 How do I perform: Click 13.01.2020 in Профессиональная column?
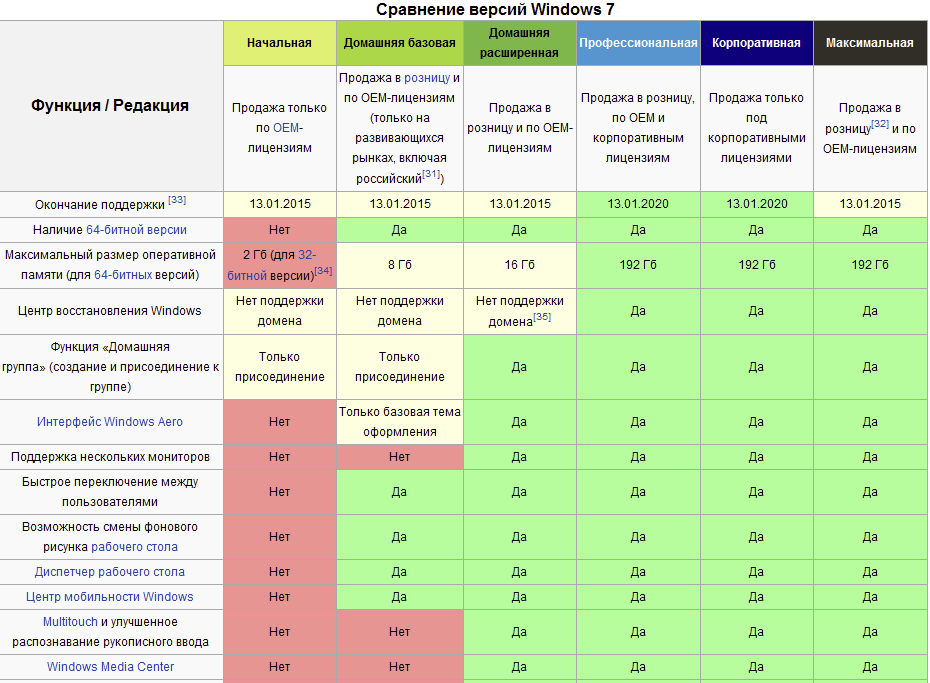coord(638,204)
